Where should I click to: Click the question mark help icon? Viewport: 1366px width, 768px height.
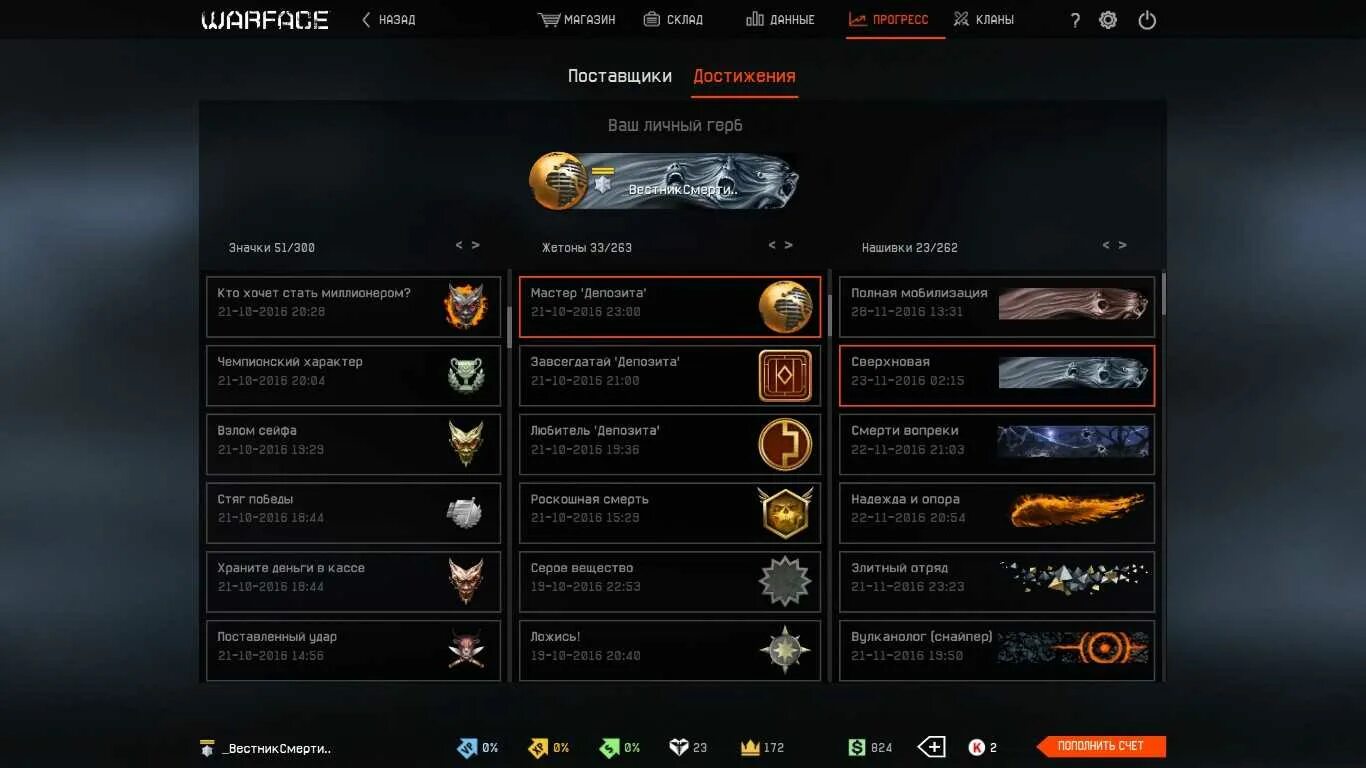click(x=1075, y=20)
